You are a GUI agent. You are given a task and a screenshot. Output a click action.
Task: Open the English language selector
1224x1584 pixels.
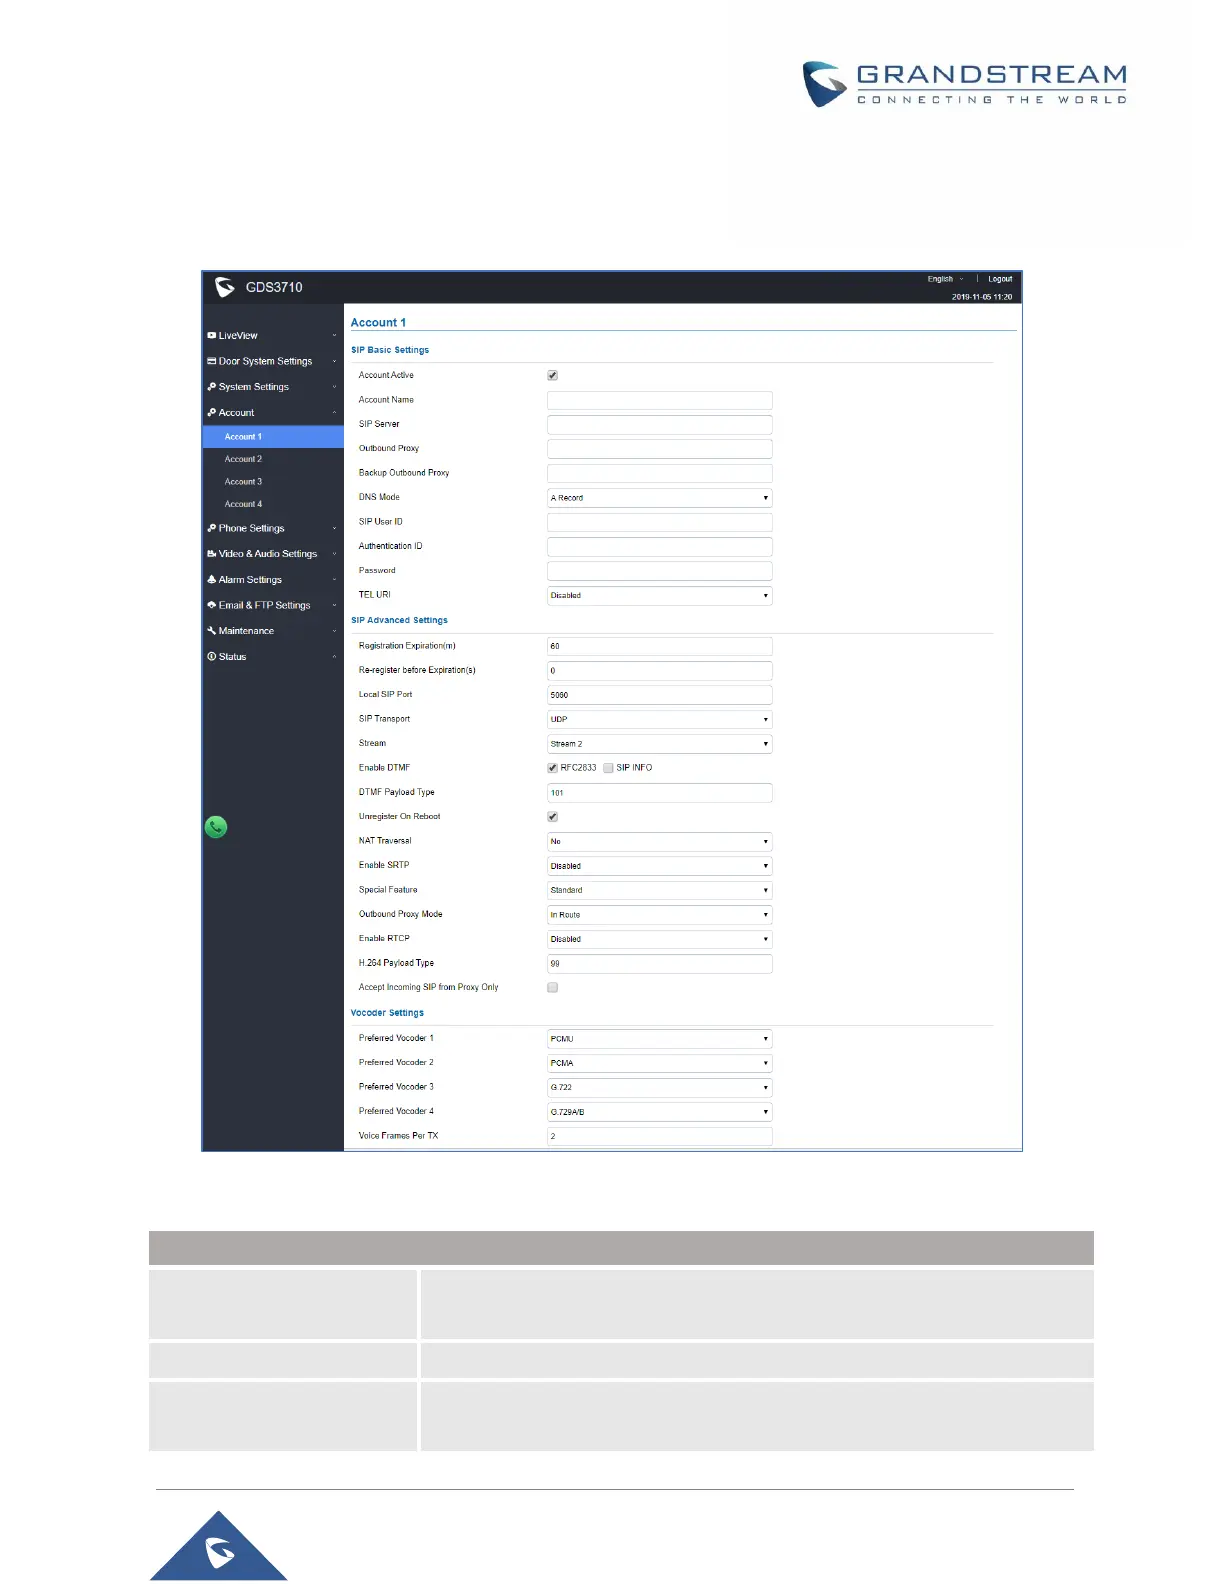click(x=945, y=279)
